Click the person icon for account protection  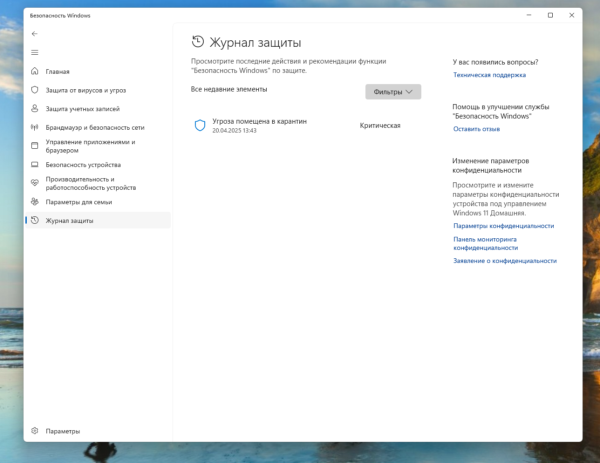34,109
